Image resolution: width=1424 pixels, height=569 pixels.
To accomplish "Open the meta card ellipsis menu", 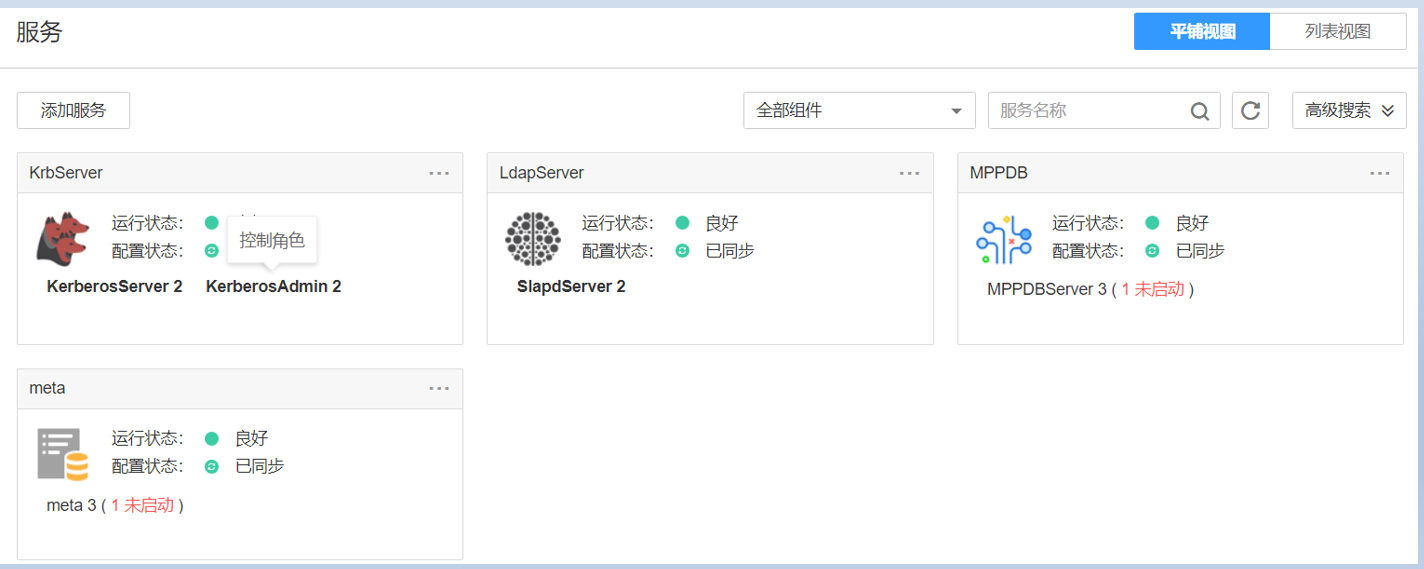I will [x=439, y=388].
